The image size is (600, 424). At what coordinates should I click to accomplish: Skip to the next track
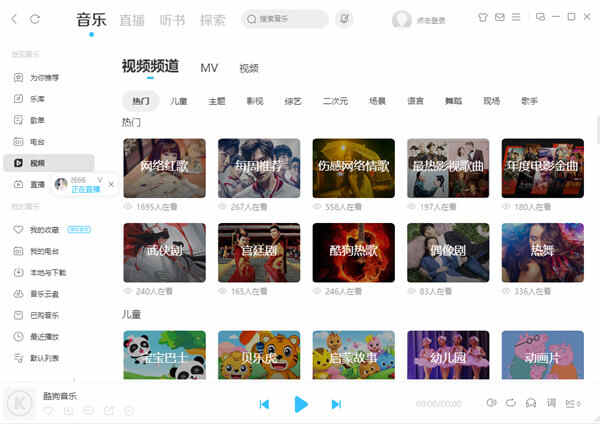coord(336,404)
